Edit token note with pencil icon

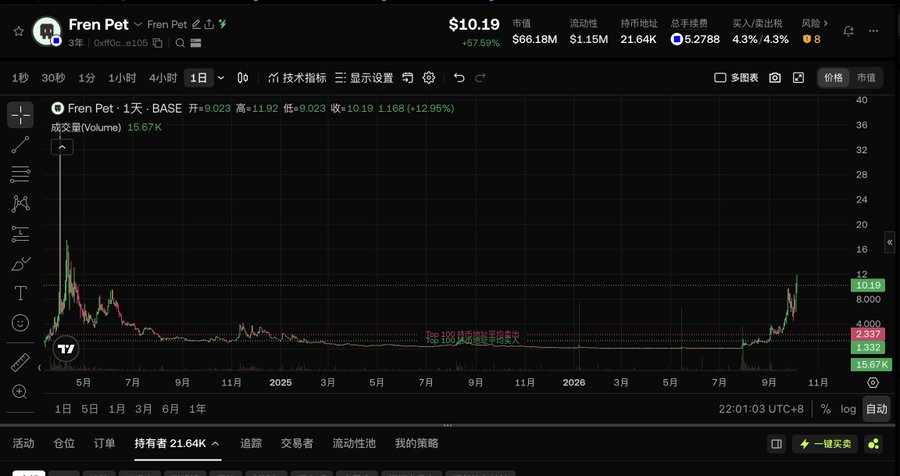[x=196, y=24]
